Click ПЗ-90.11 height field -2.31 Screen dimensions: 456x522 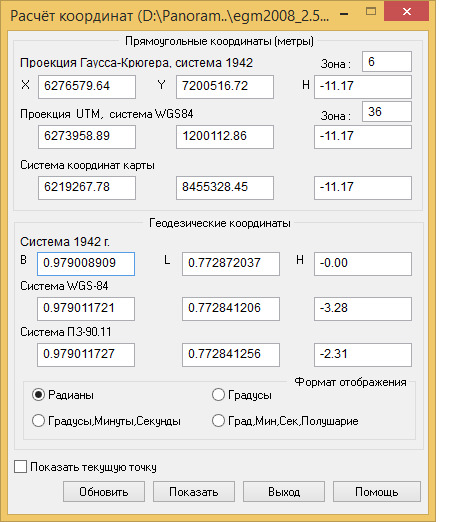363,355
